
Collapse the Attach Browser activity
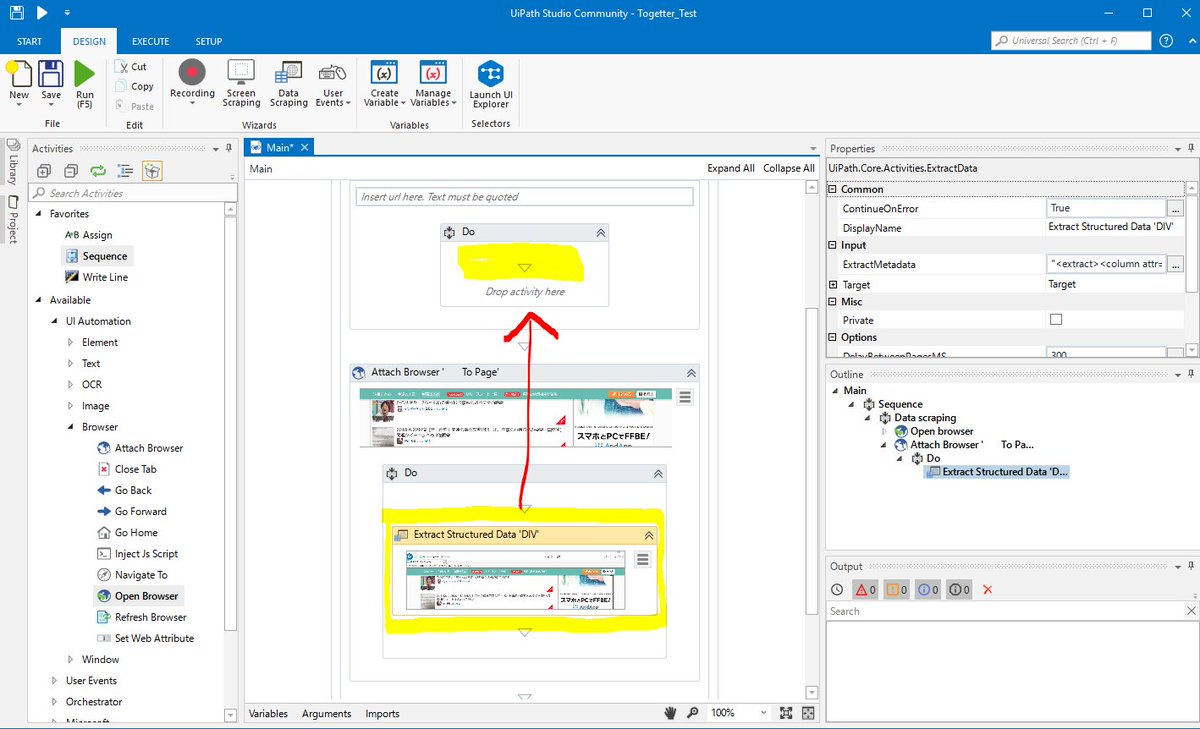691,372
